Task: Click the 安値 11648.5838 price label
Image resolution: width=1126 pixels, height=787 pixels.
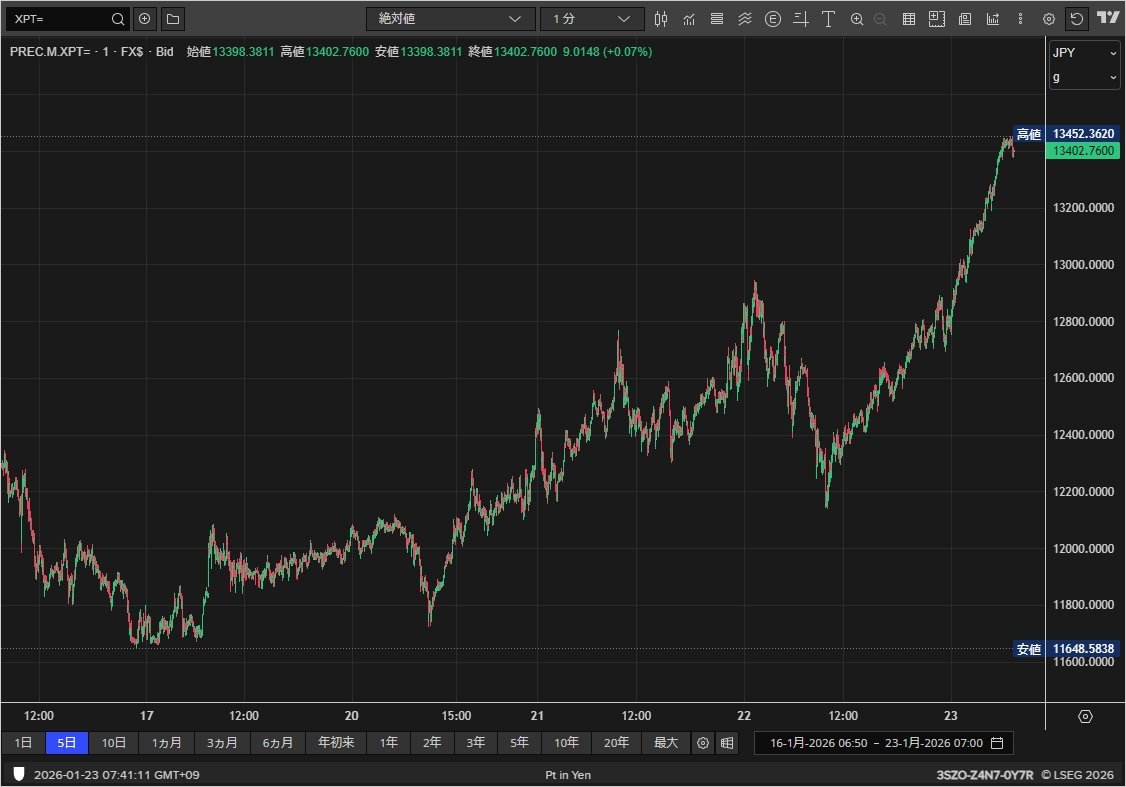Action: click(x=1066, y=649)
